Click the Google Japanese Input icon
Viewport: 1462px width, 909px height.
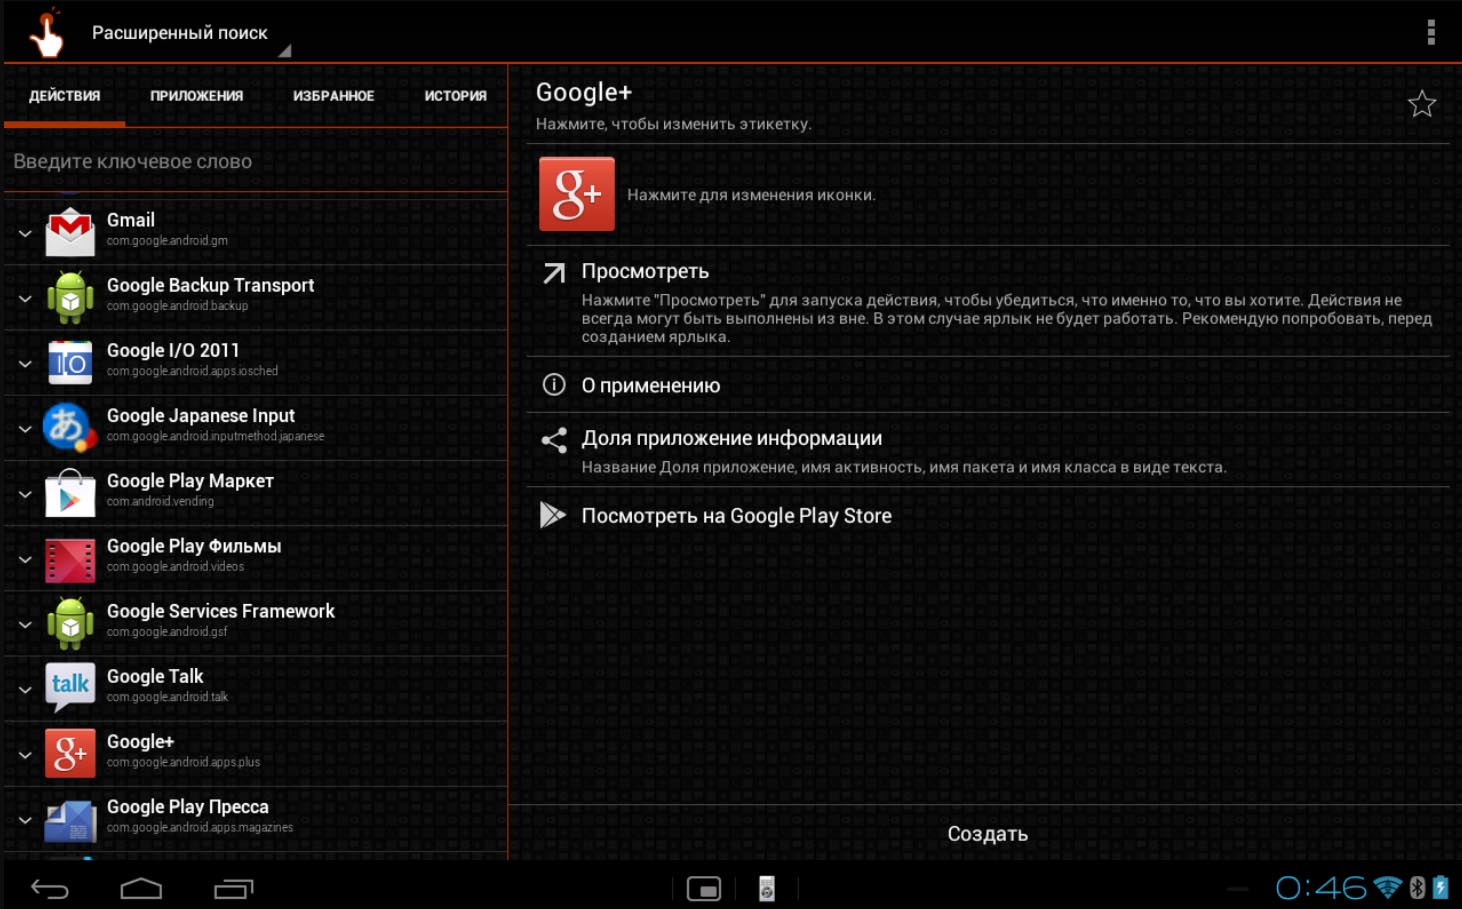click(70, 427)
